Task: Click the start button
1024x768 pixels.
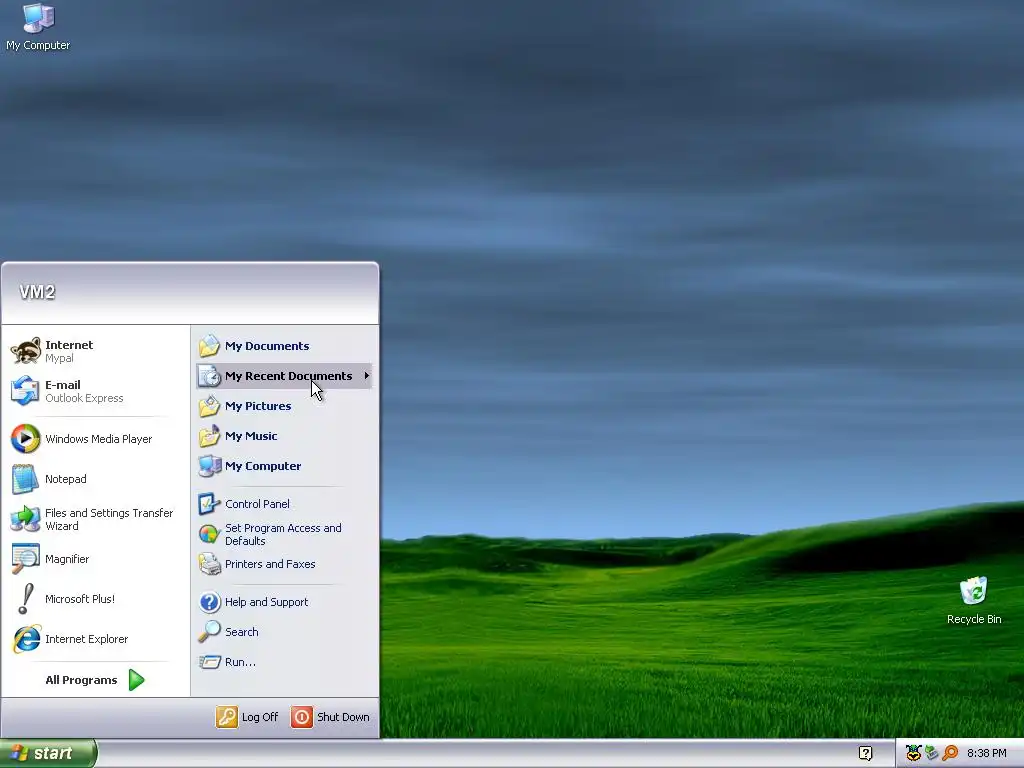Action: pos(48,753)
